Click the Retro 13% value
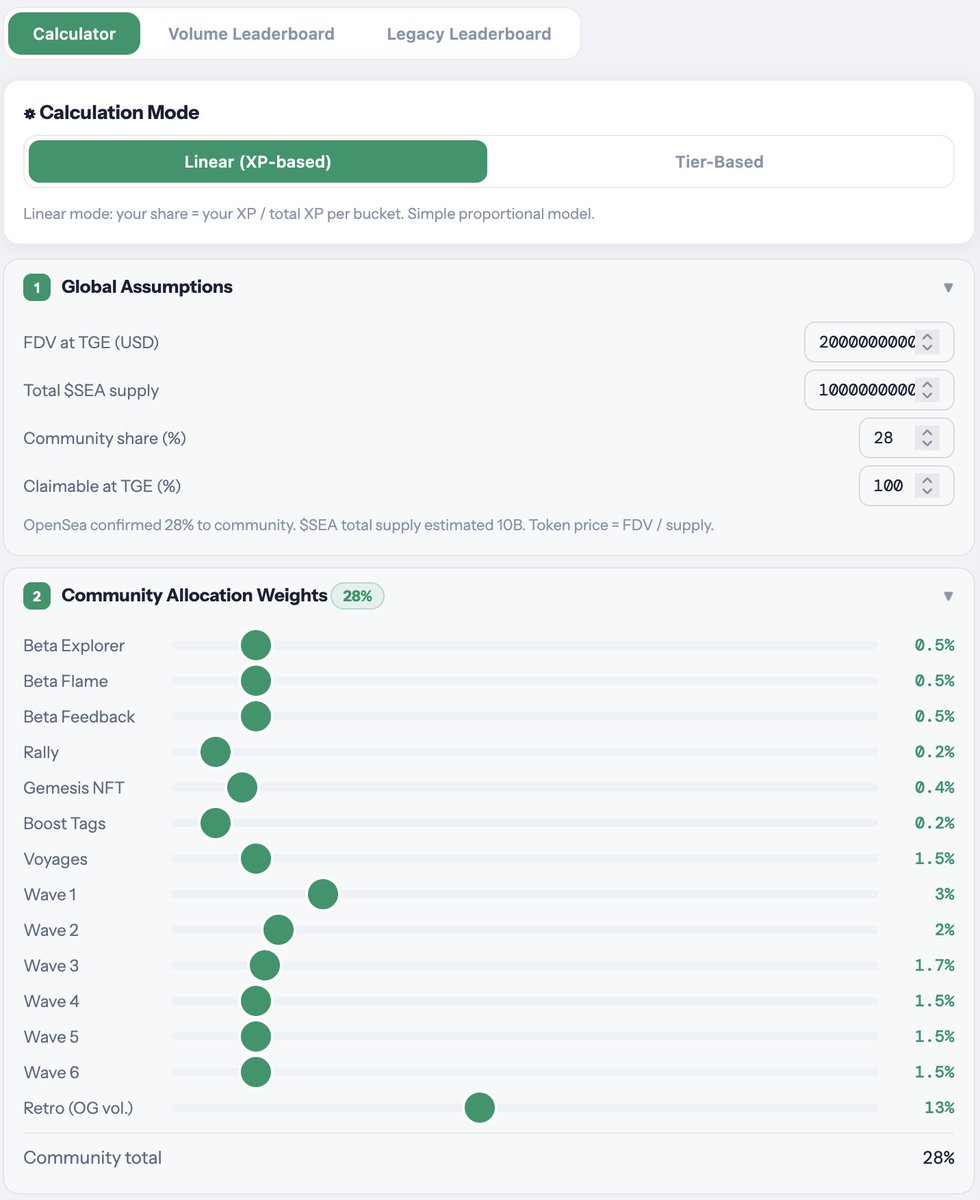 [x=939, y=1108]
